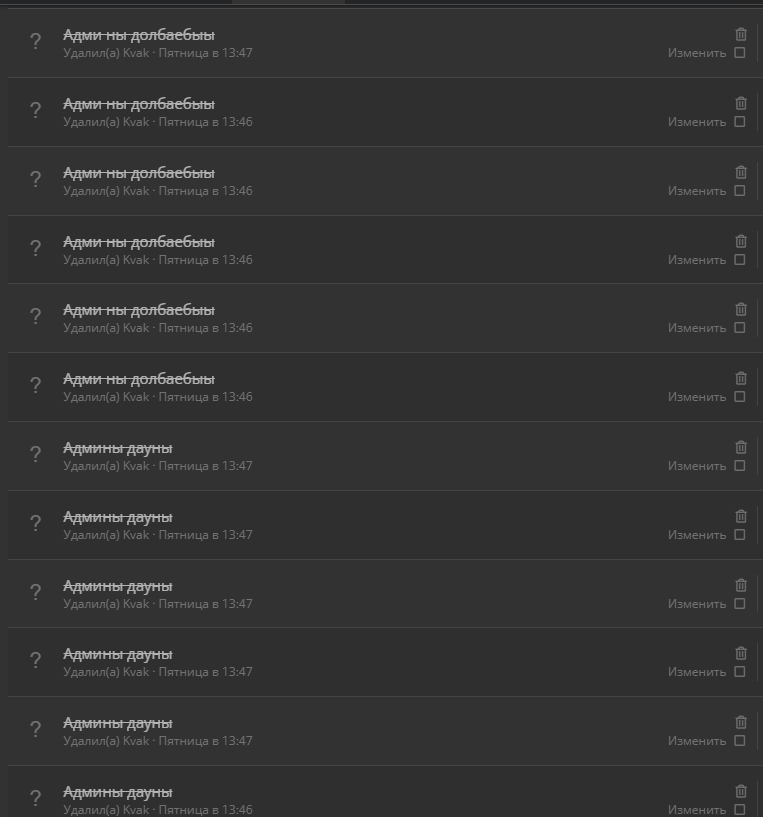Click question-mark avatar of first 'Админы дауны' entry
The width and height of the screenshot is (763, 817).
(35, 454)
